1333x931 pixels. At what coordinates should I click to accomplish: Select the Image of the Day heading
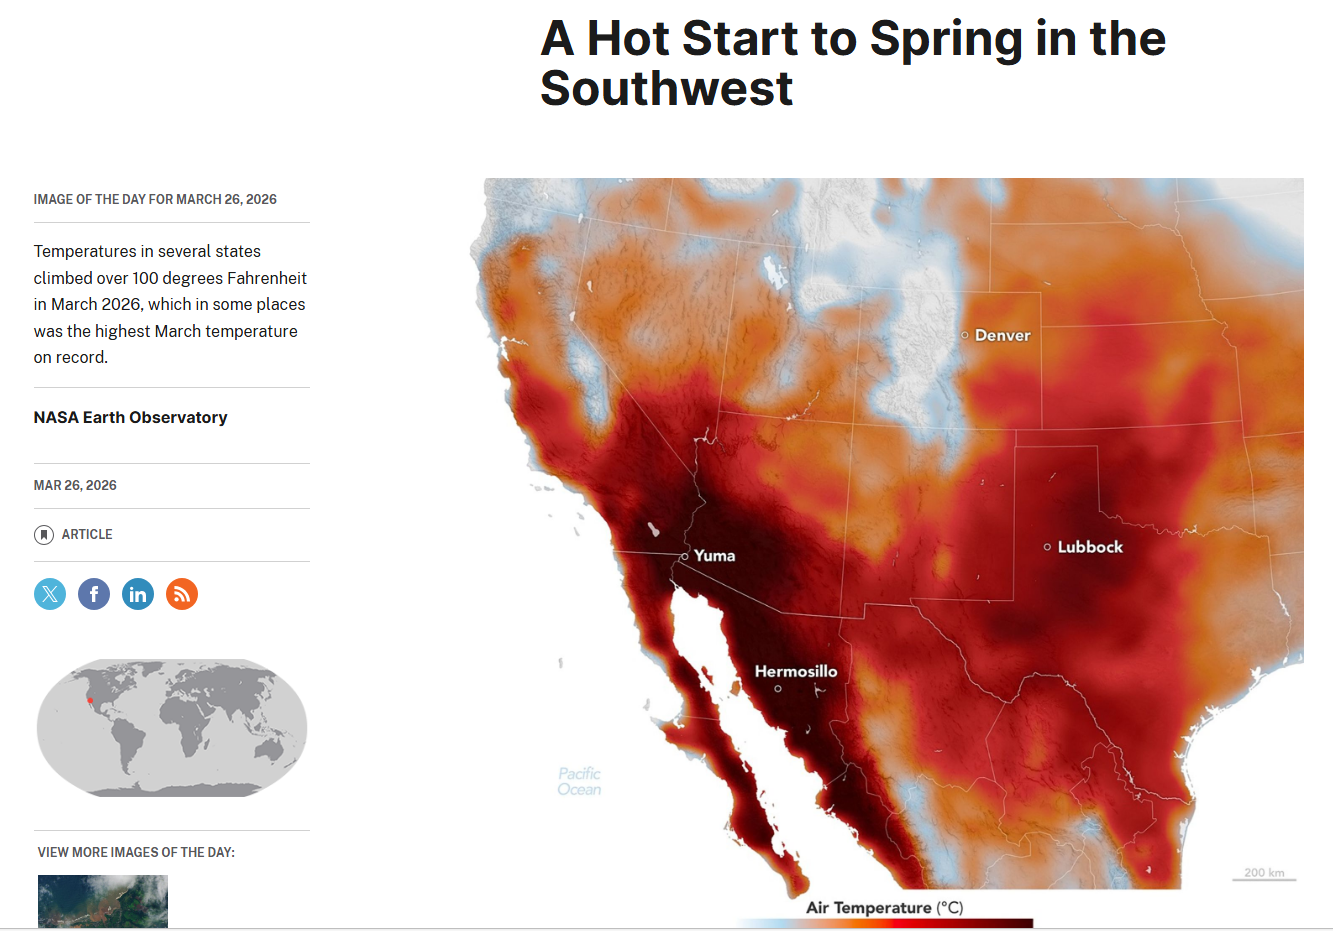click(155, 200)
